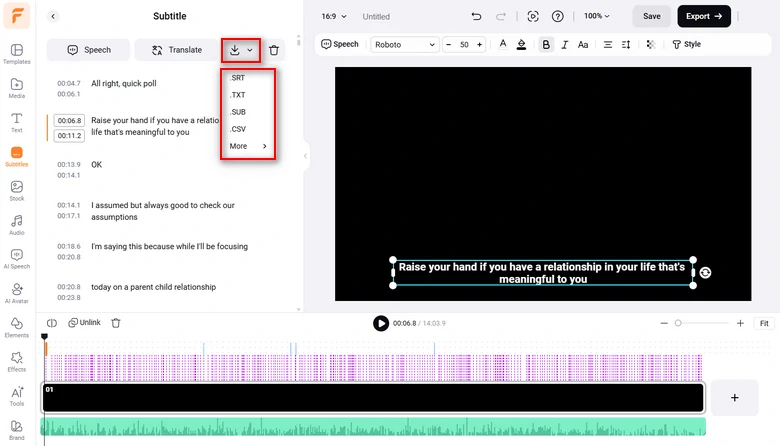Open the AI Speech tool

[16, 259]
